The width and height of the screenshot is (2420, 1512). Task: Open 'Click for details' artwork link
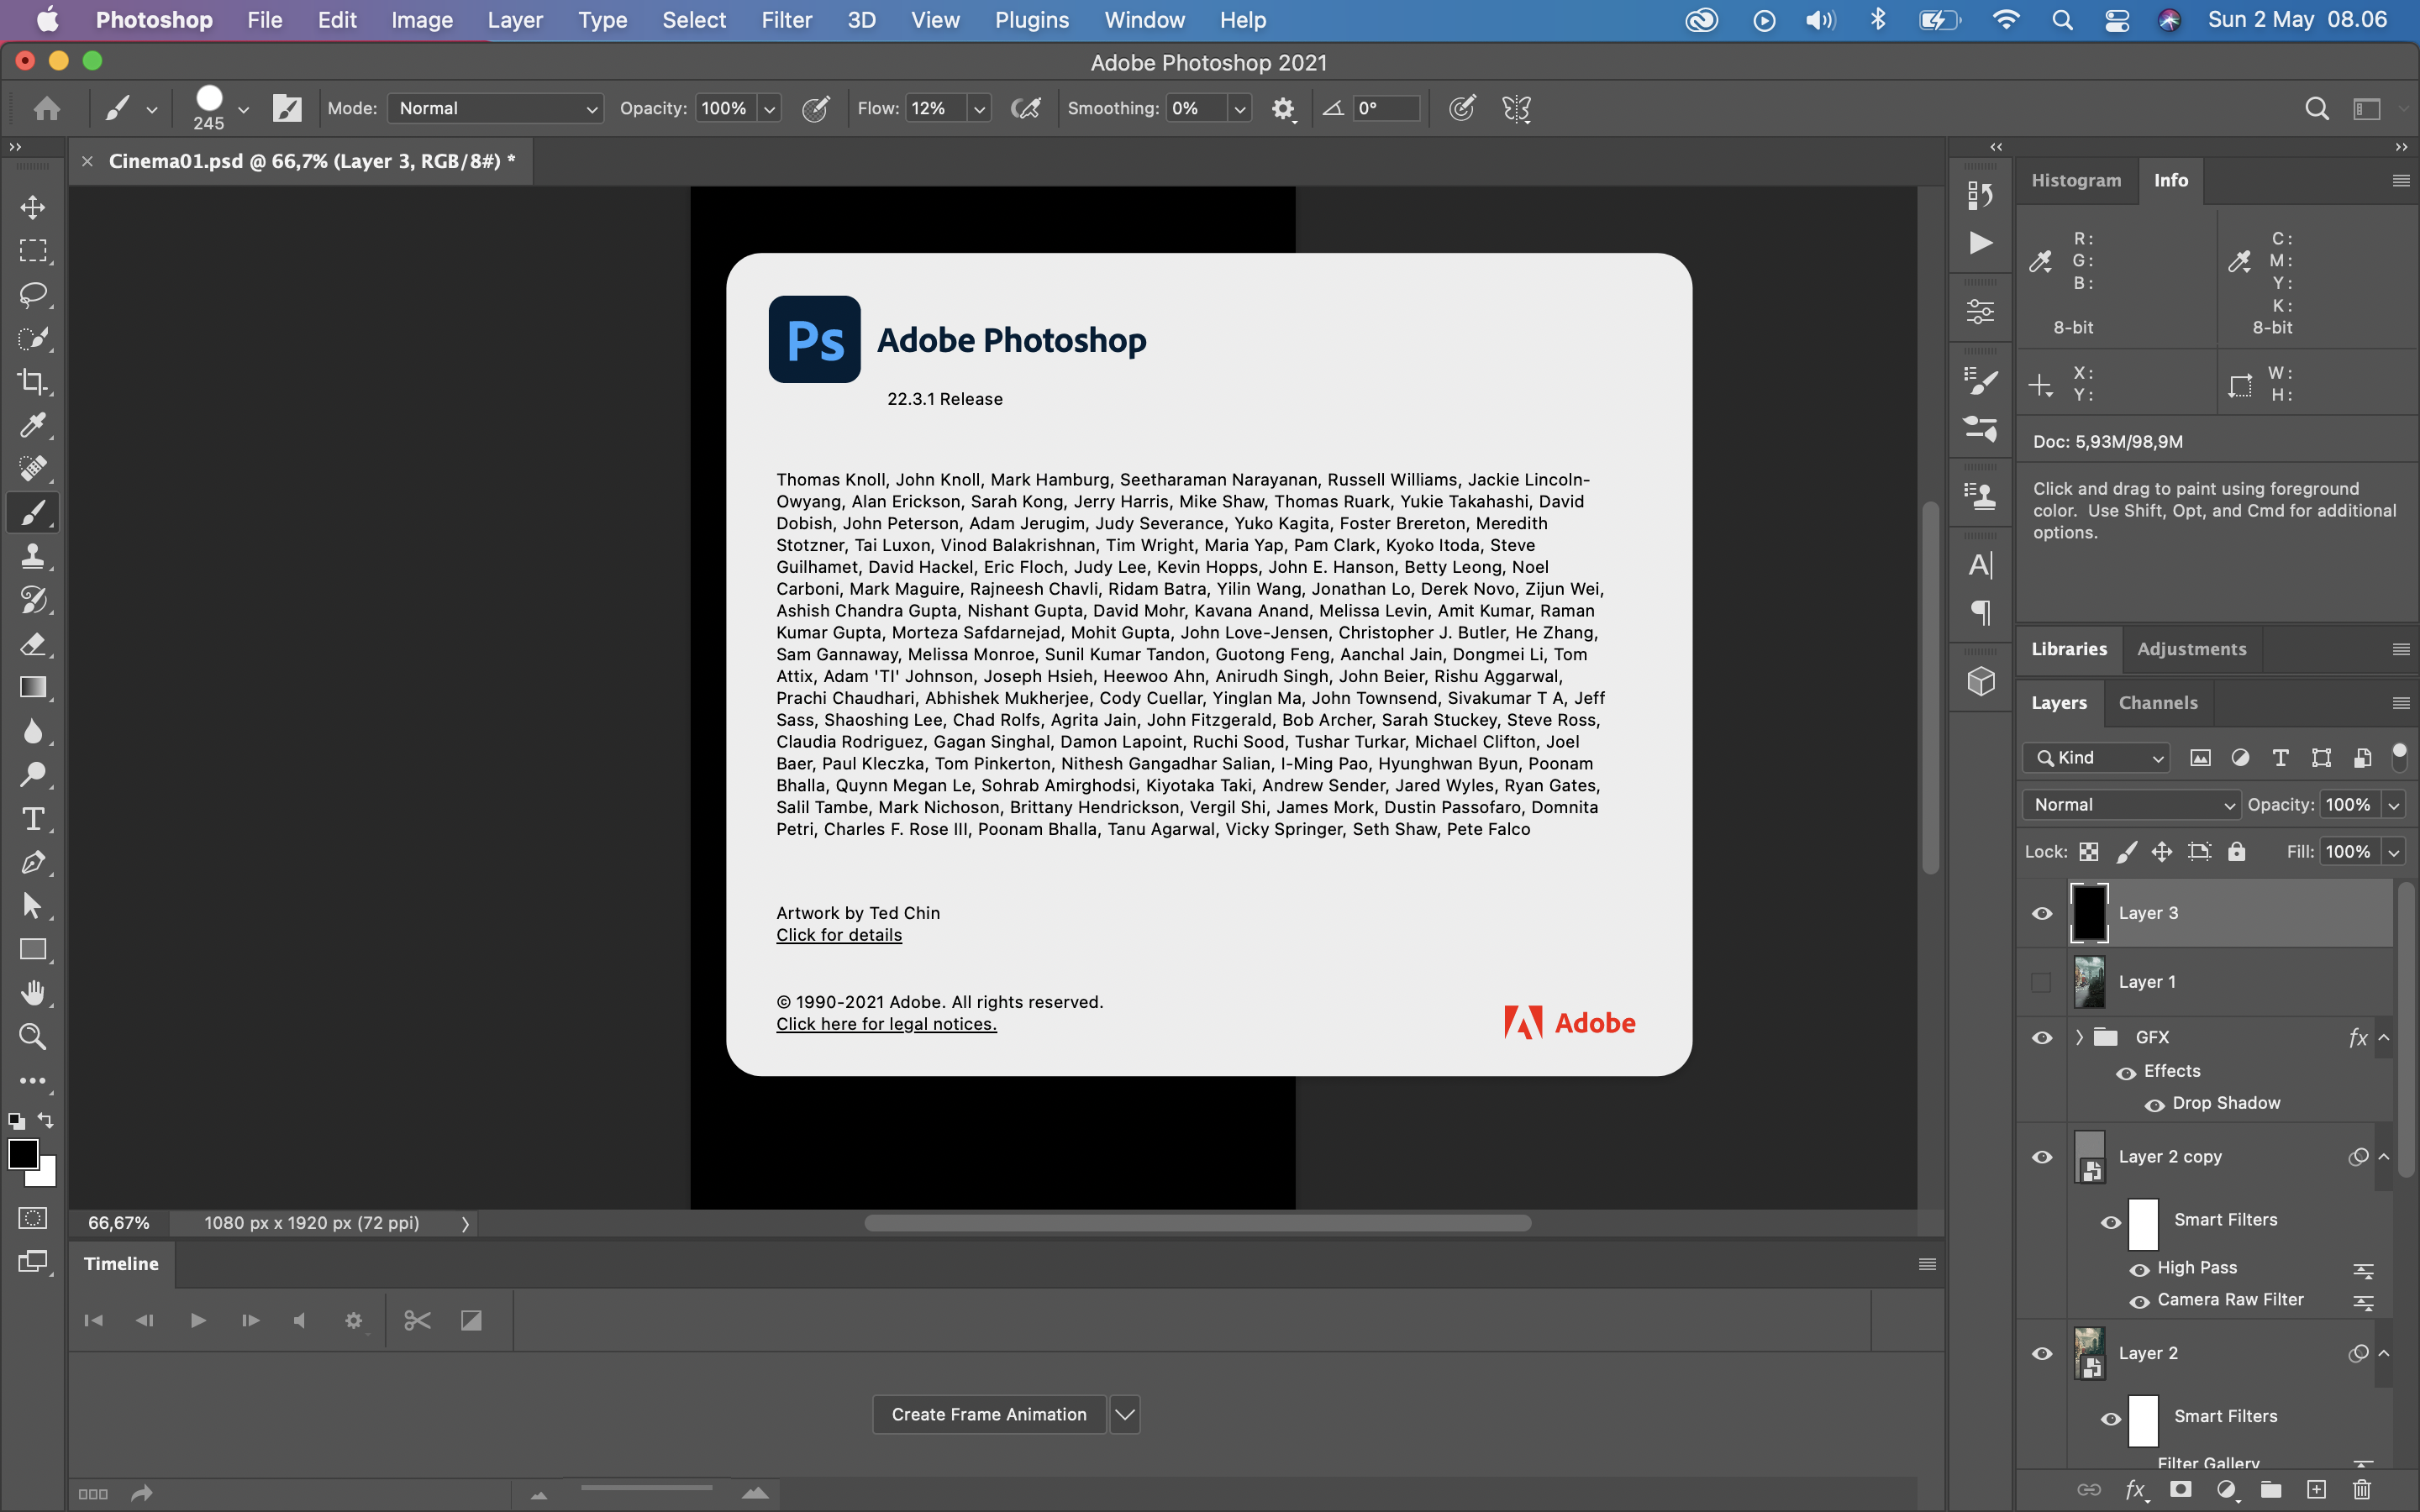pos(839,935)
